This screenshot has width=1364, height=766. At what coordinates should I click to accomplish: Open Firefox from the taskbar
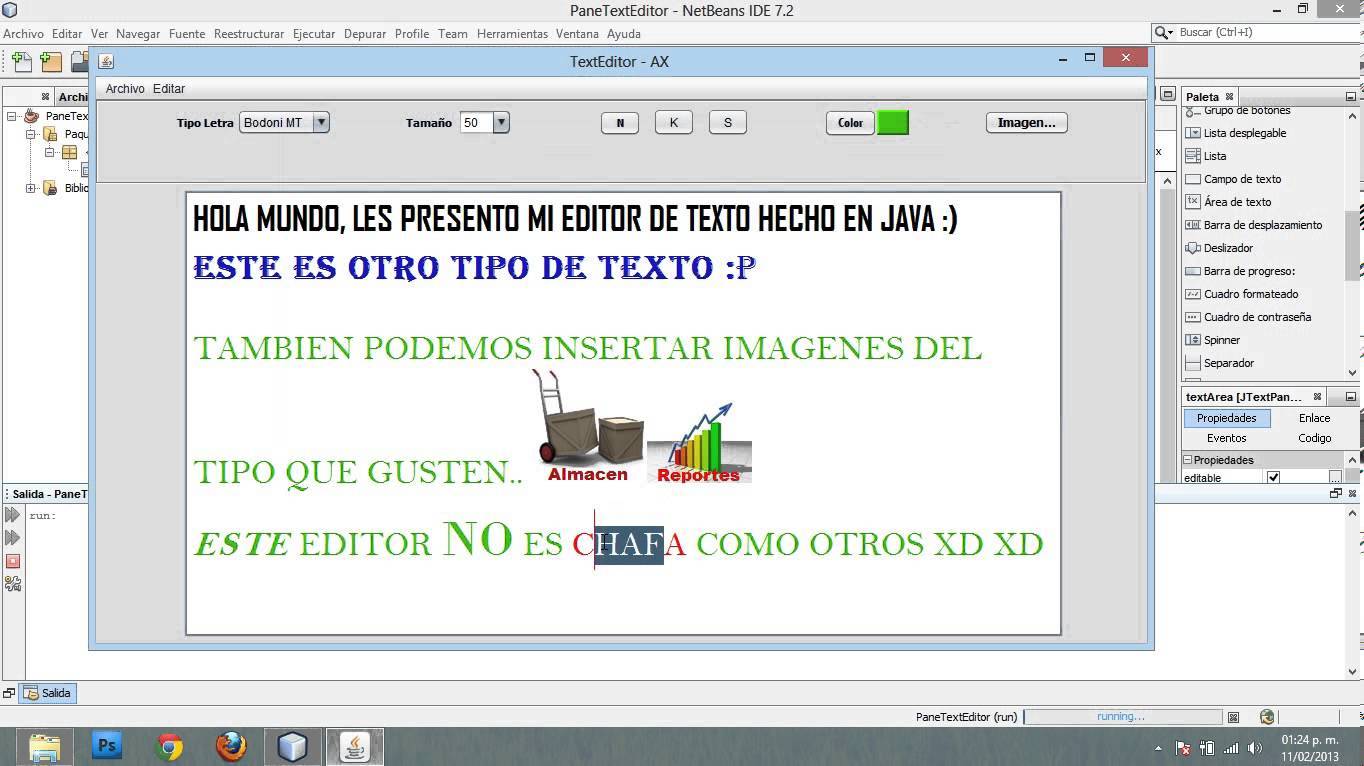tap(231, 746)
